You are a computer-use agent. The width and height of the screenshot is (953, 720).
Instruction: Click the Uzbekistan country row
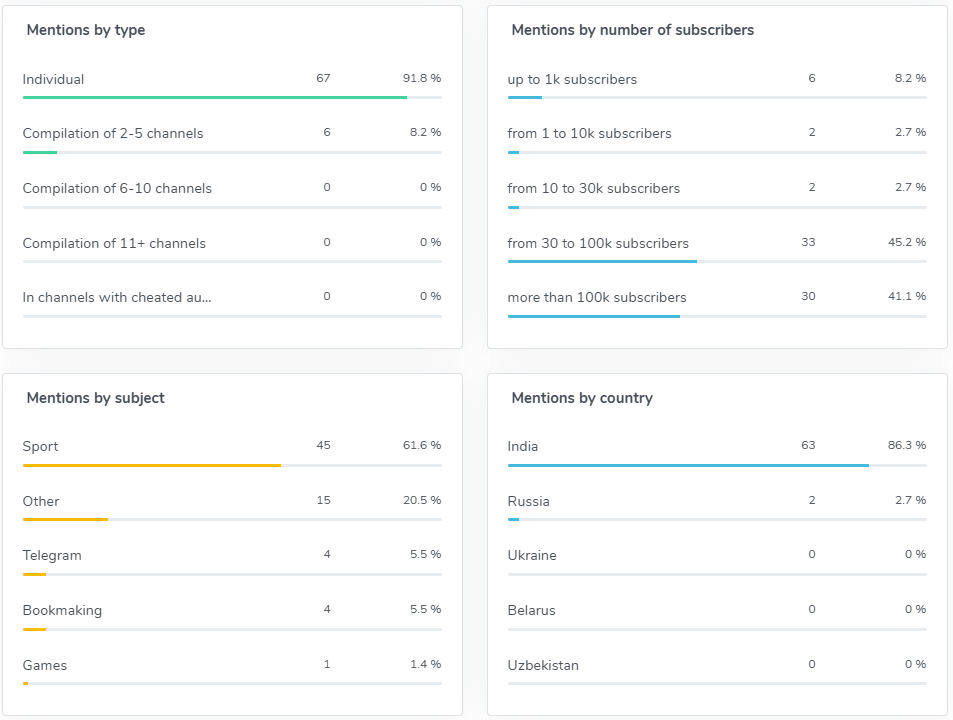542,665
